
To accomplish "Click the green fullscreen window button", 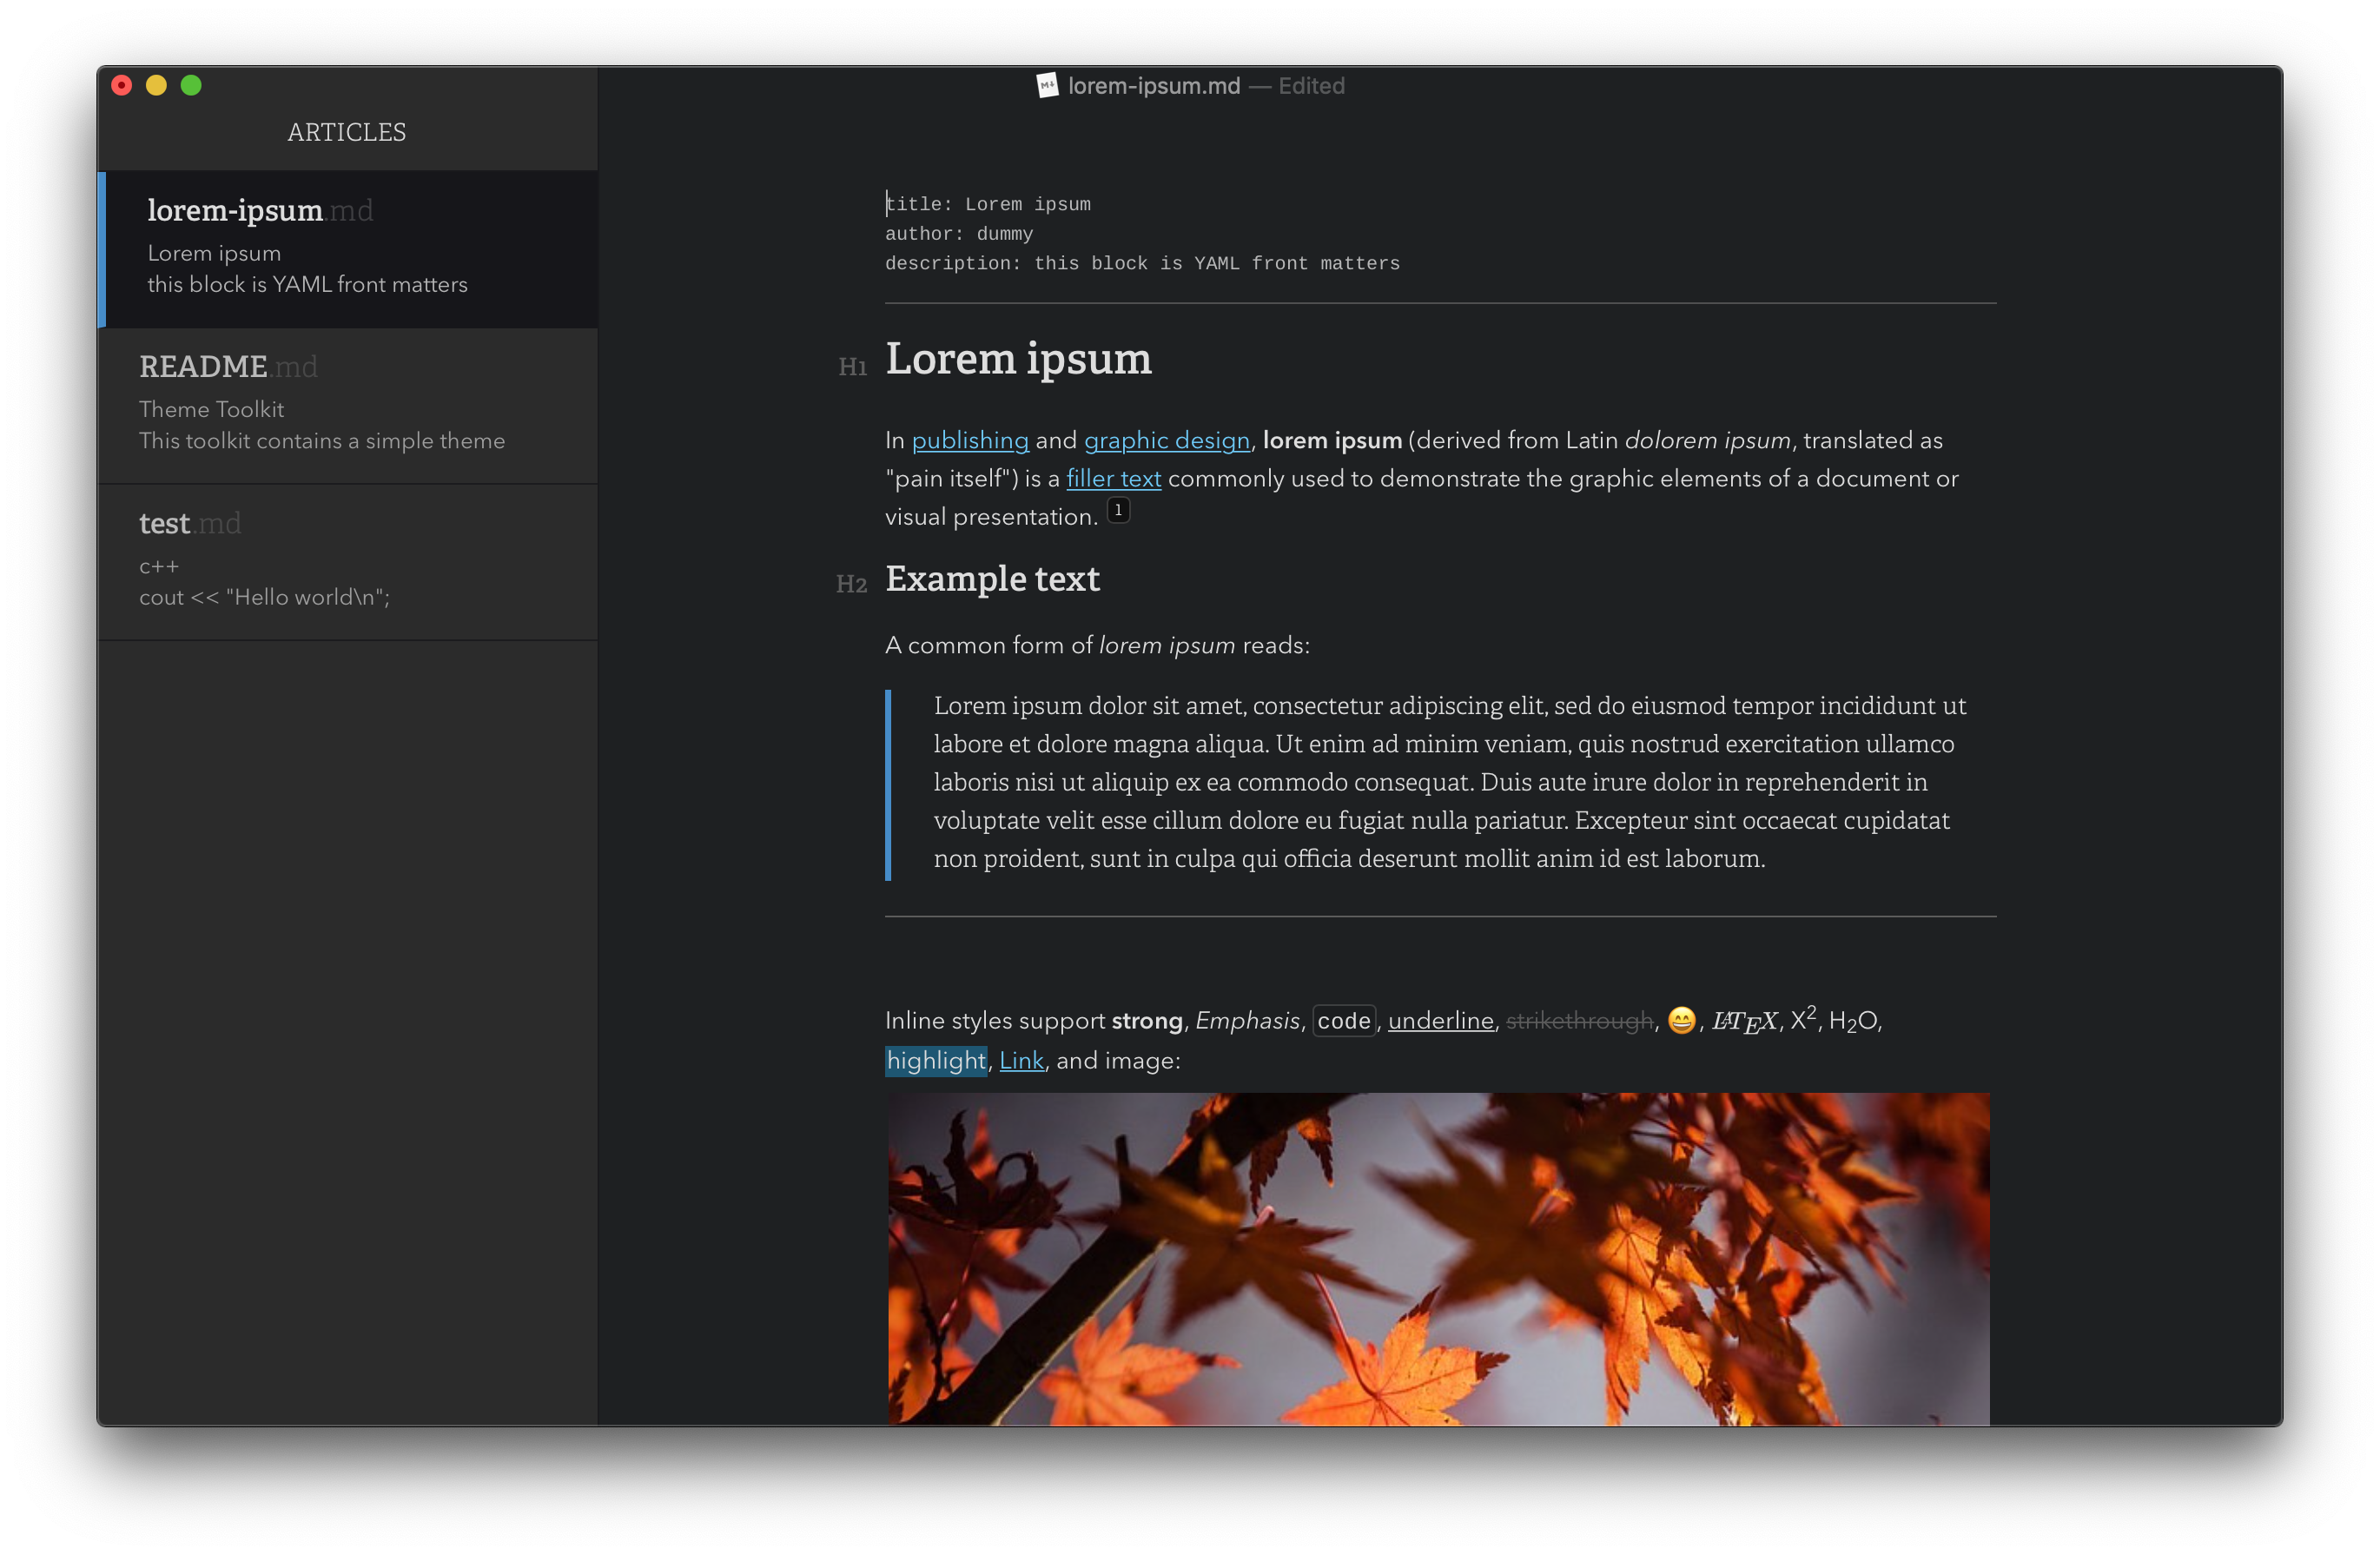I will [x=191, y=86].
